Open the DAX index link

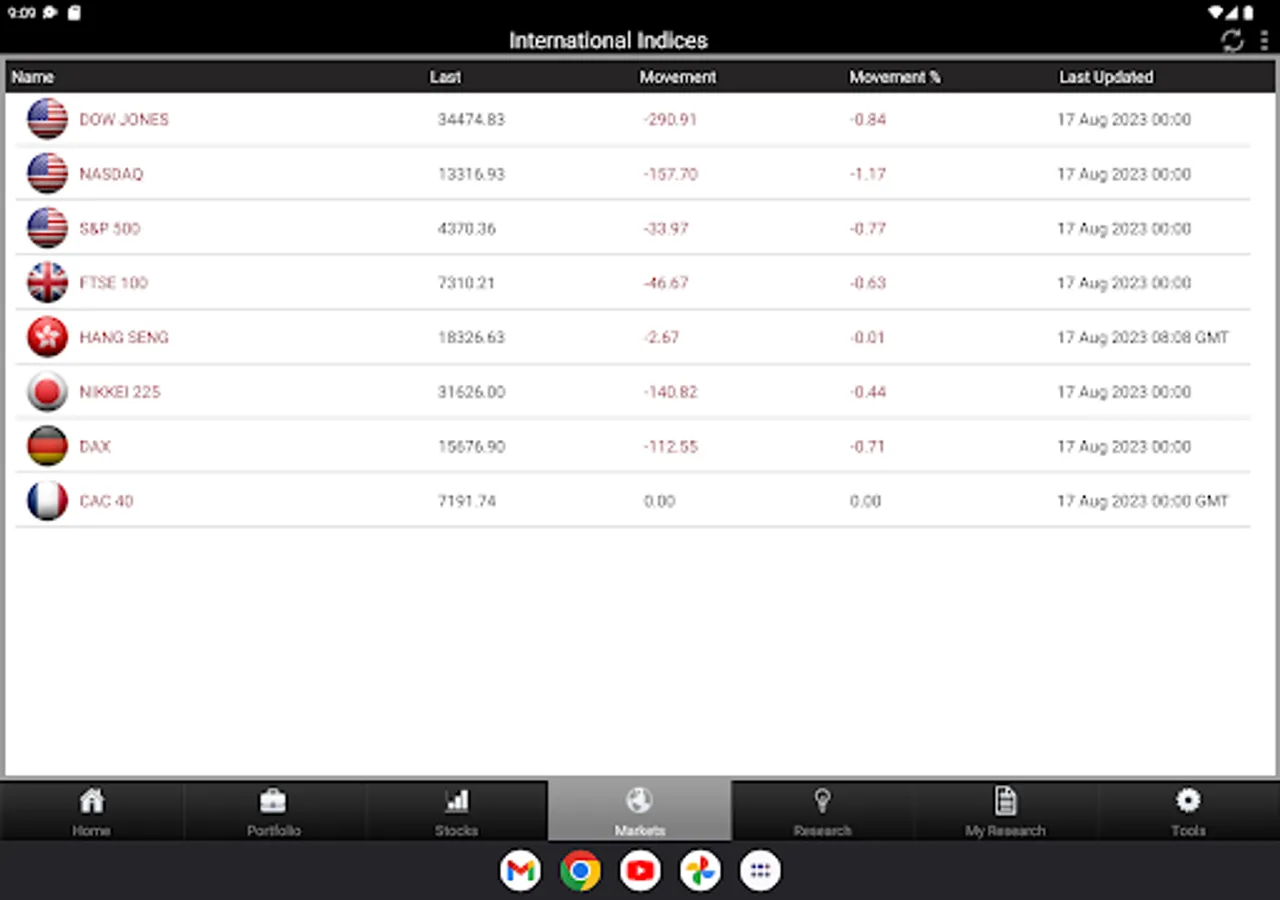[95, 446]
